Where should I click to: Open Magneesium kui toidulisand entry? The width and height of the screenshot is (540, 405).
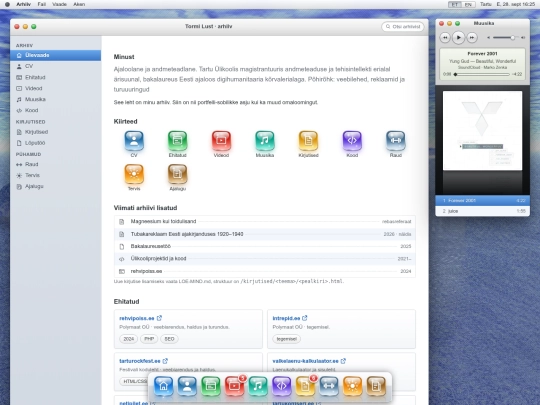pyautogui.click(x=264, y=221)
